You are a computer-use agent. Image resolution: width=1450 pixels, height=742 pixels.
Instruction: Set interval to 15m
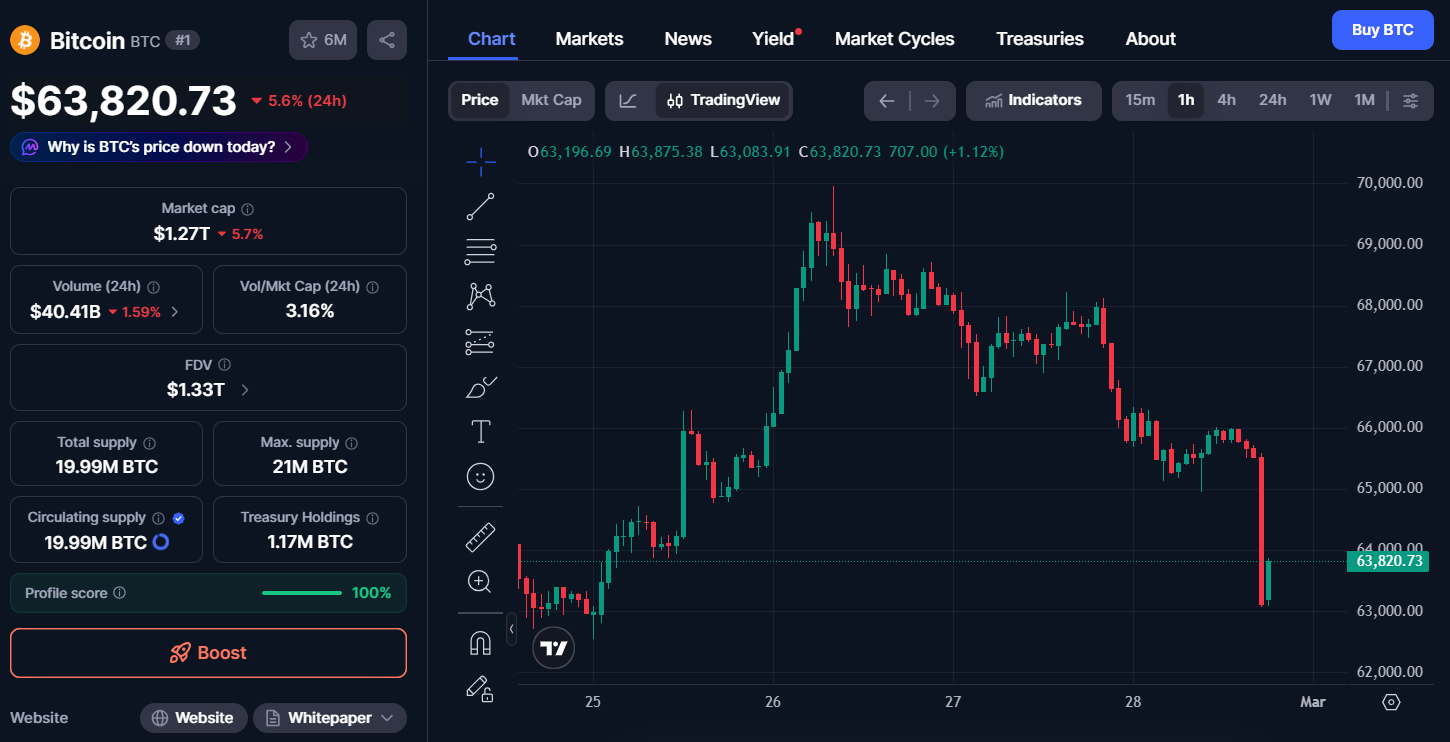(x=1140, y=100)
